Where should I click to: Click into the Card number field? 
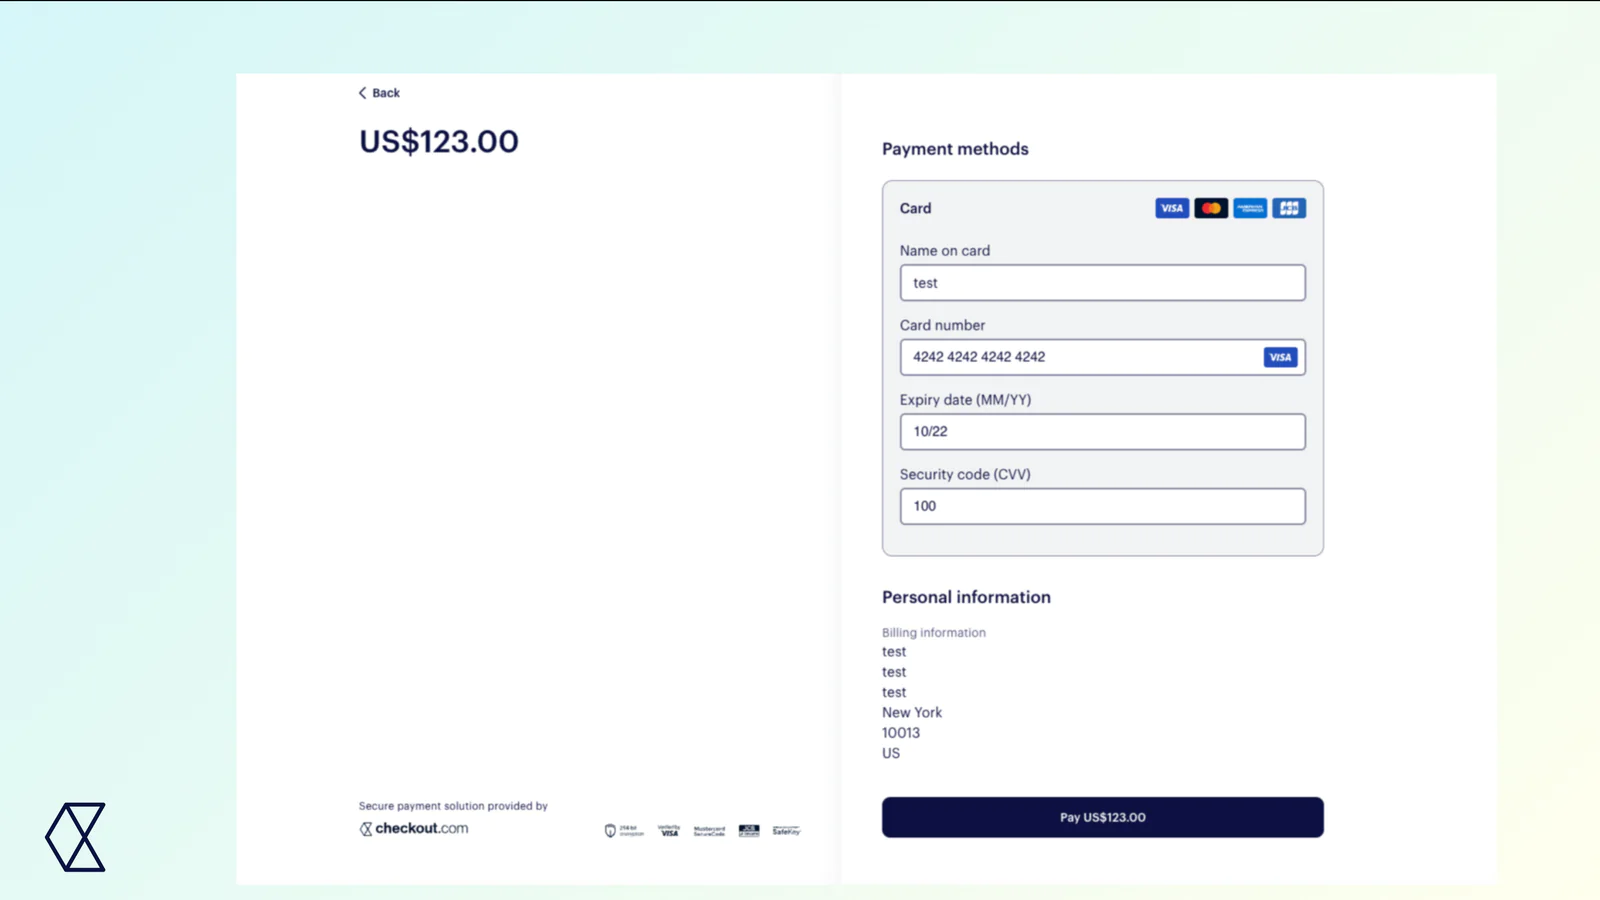tap(1080, 357)
